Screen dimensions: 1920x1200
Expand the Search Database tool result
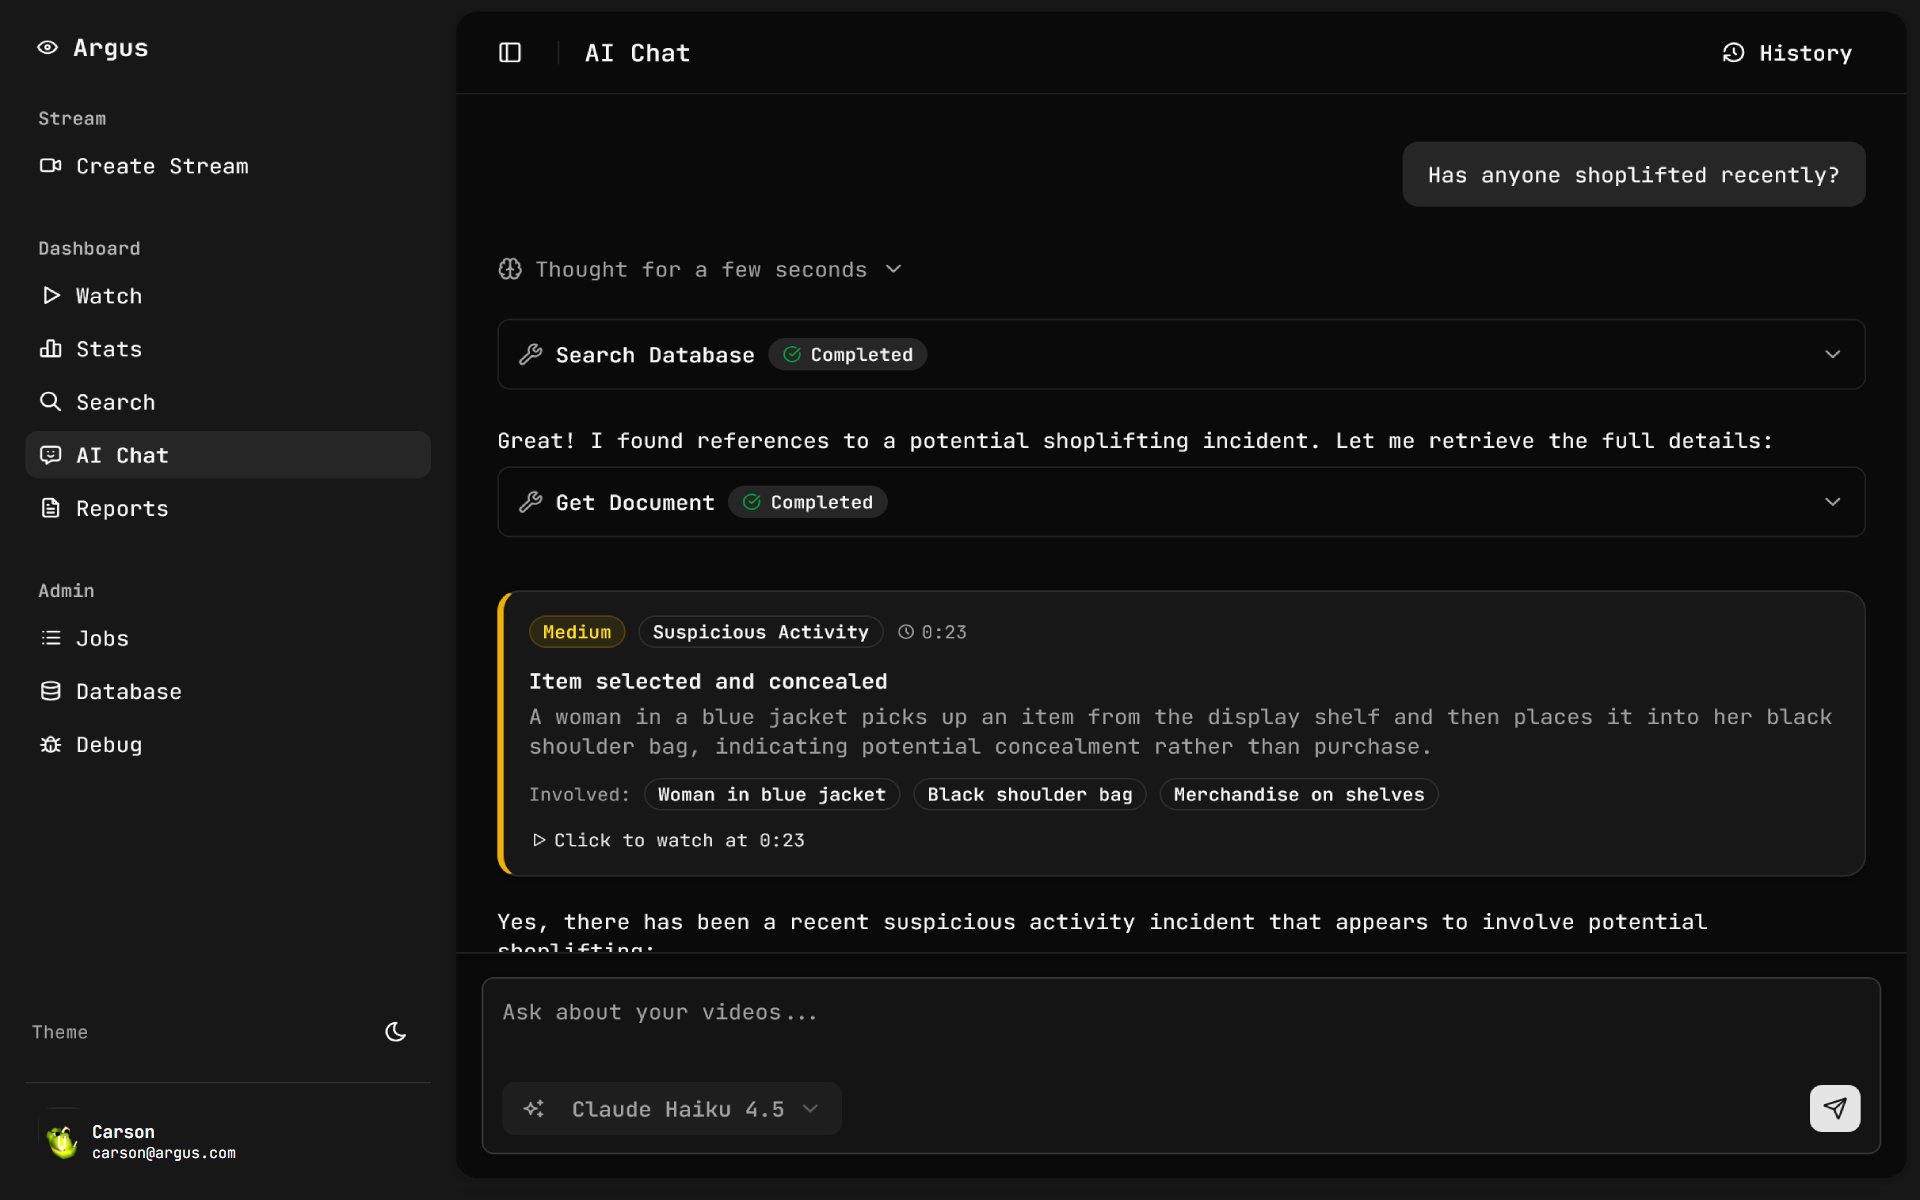(1832, 355)
